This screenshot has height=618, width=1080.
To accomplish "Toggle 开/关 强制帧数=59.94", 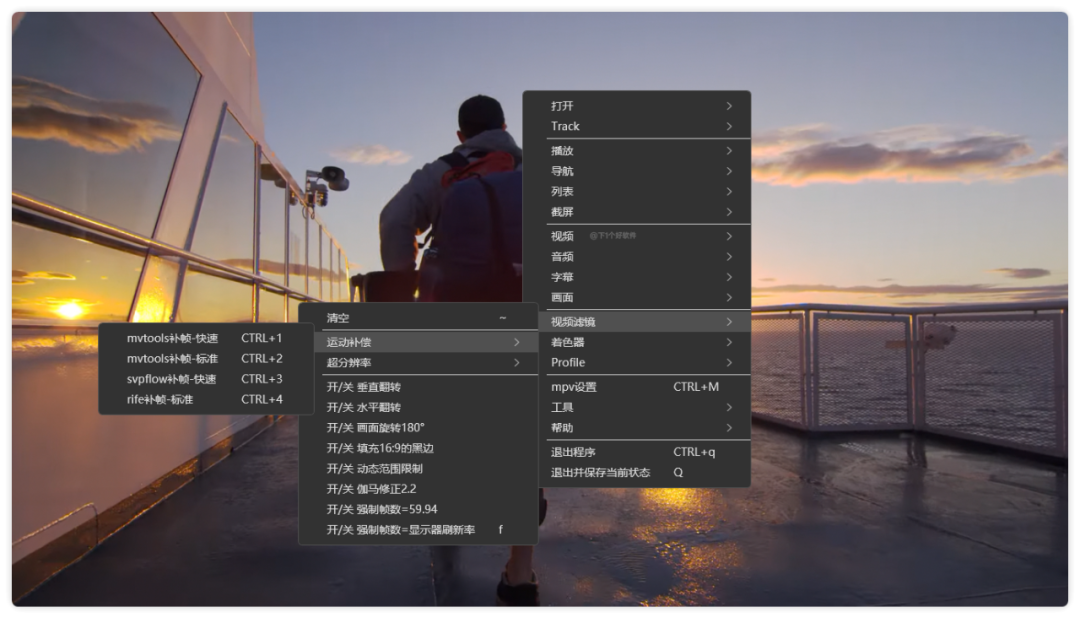I will pos(418,510).
